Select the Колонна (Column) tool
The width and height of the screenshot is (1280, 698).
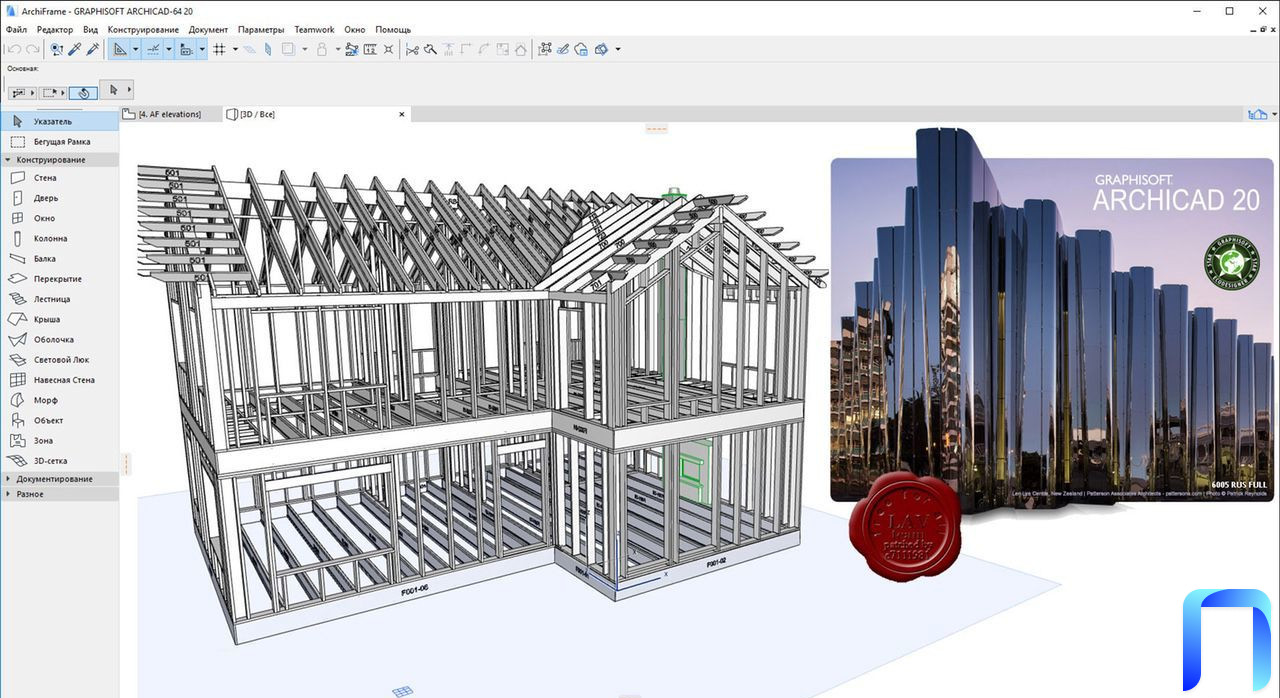coord(59,239)
